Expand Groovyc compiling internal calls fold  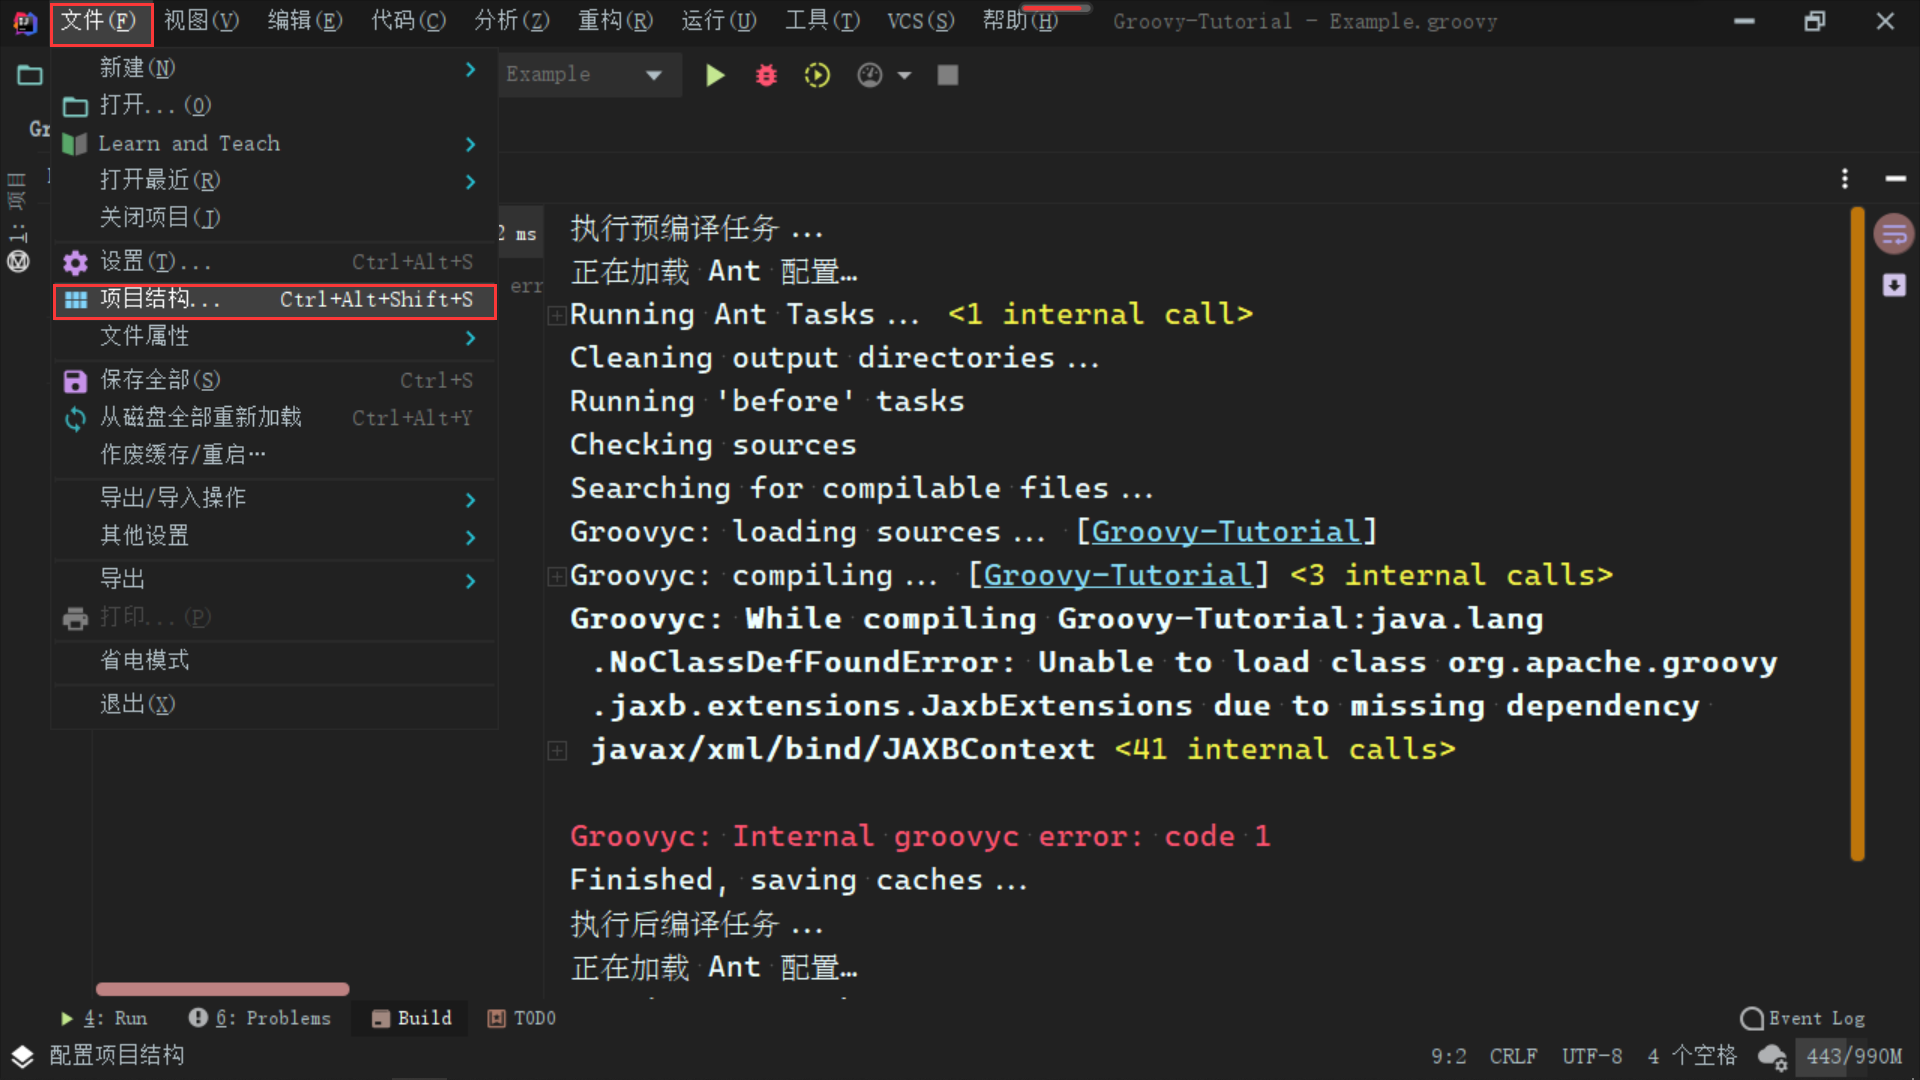coord(557,576)
